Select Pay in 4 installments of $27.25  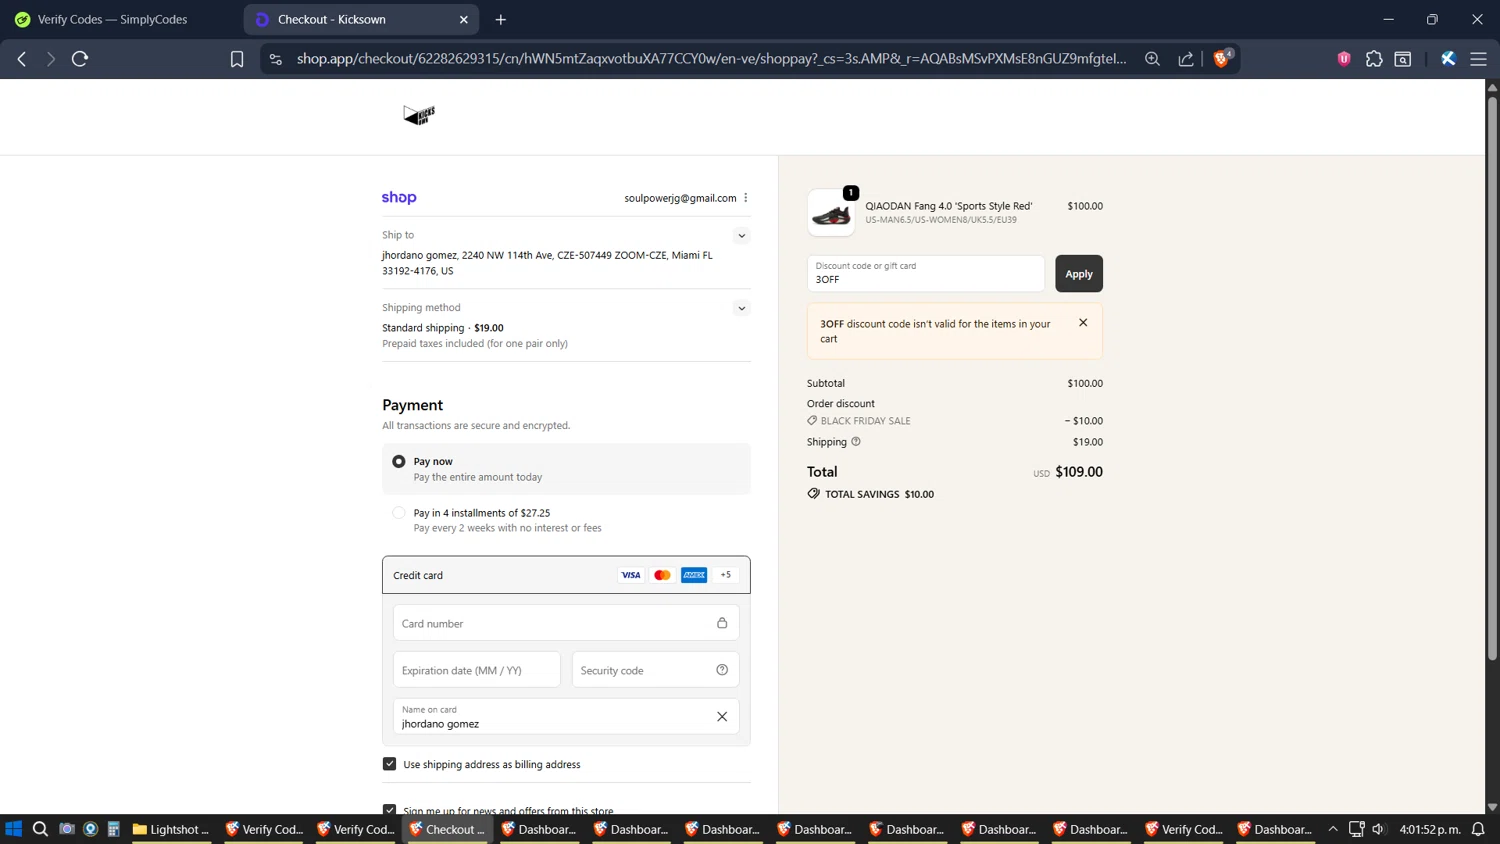[x=399, y=513]
